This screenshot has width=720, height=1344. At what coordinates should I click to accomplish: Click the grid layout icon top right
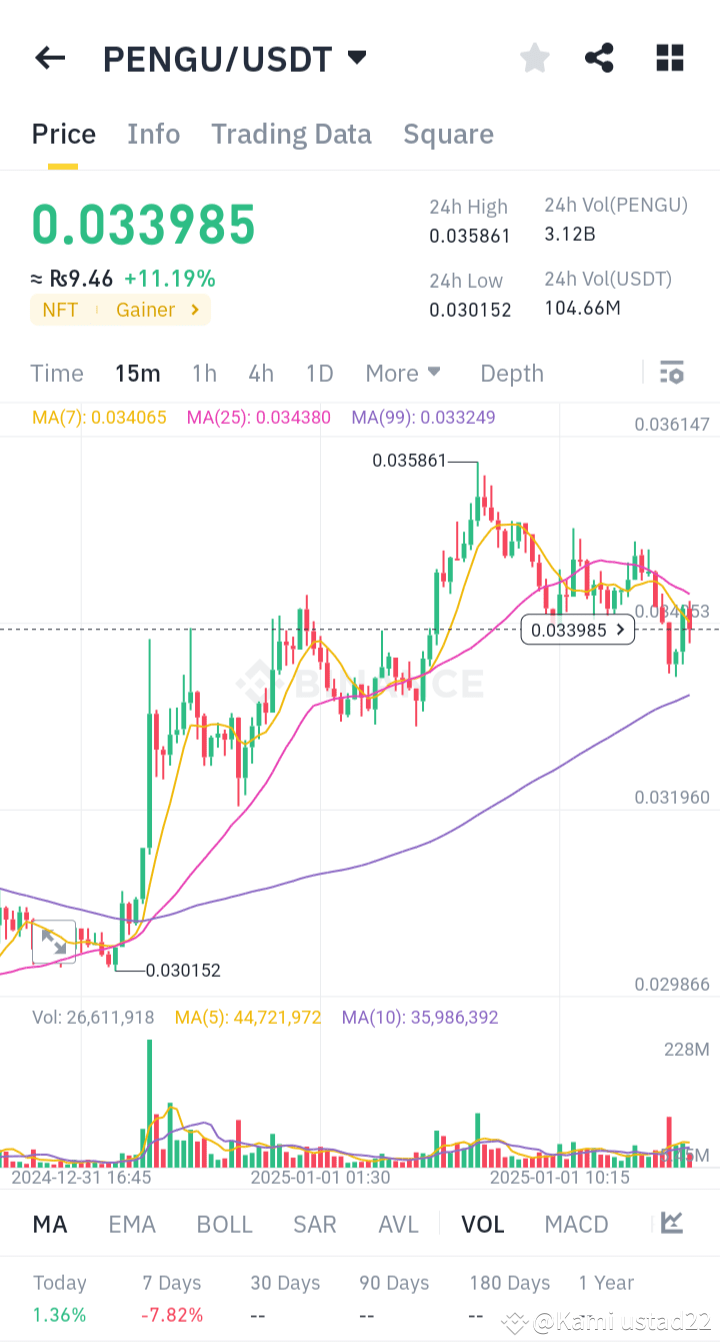tap(668, 58)
